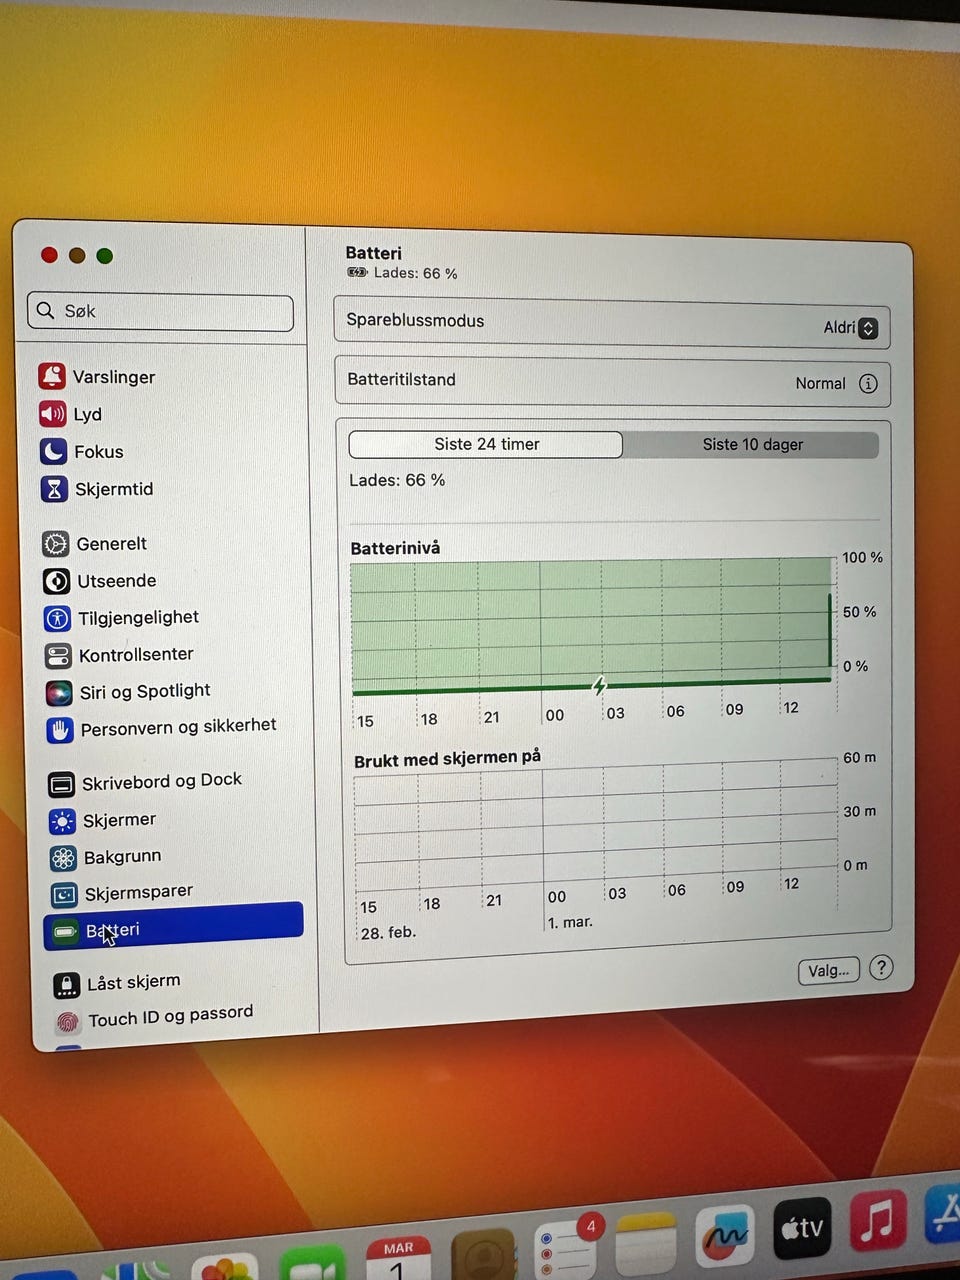Open Bakgrunn wallpaper icon

(63, 858)
